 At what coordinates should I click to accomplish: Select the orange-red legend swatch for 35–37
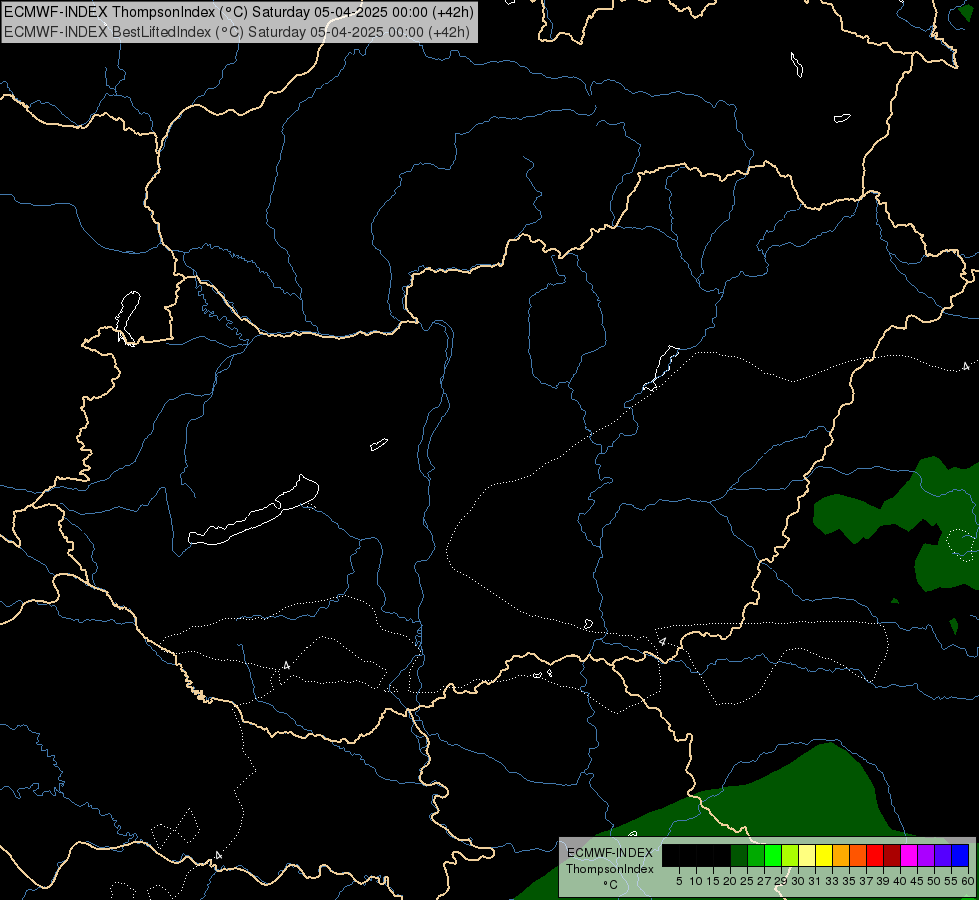pos(858,855)
